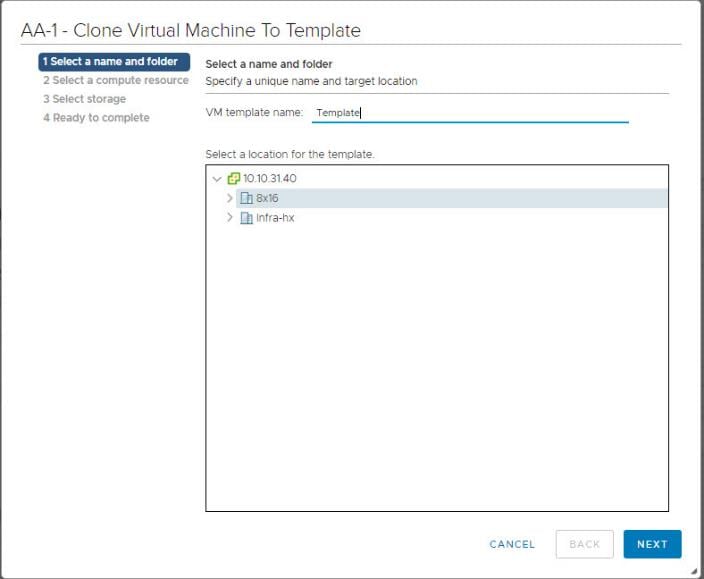Expand the Infra-hx datacenter node

[x=230, y=218]
